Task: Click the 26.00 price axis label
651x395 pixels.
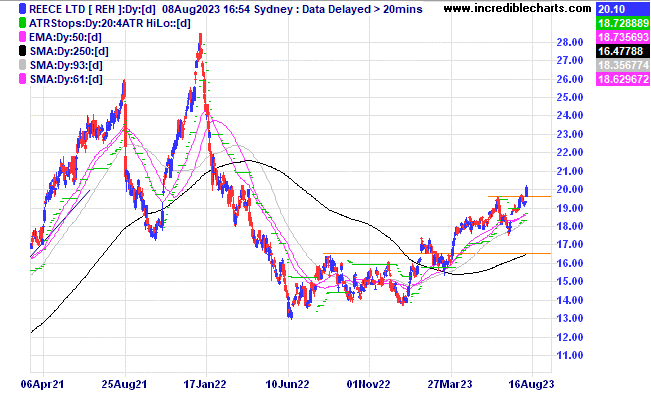Action: tap(570, 79)
